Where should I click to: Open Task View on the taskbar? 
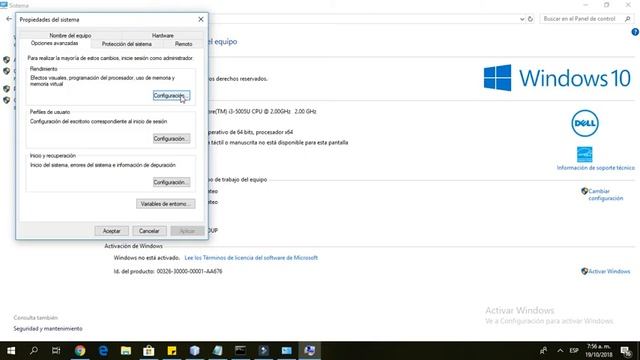pos(56,351)
